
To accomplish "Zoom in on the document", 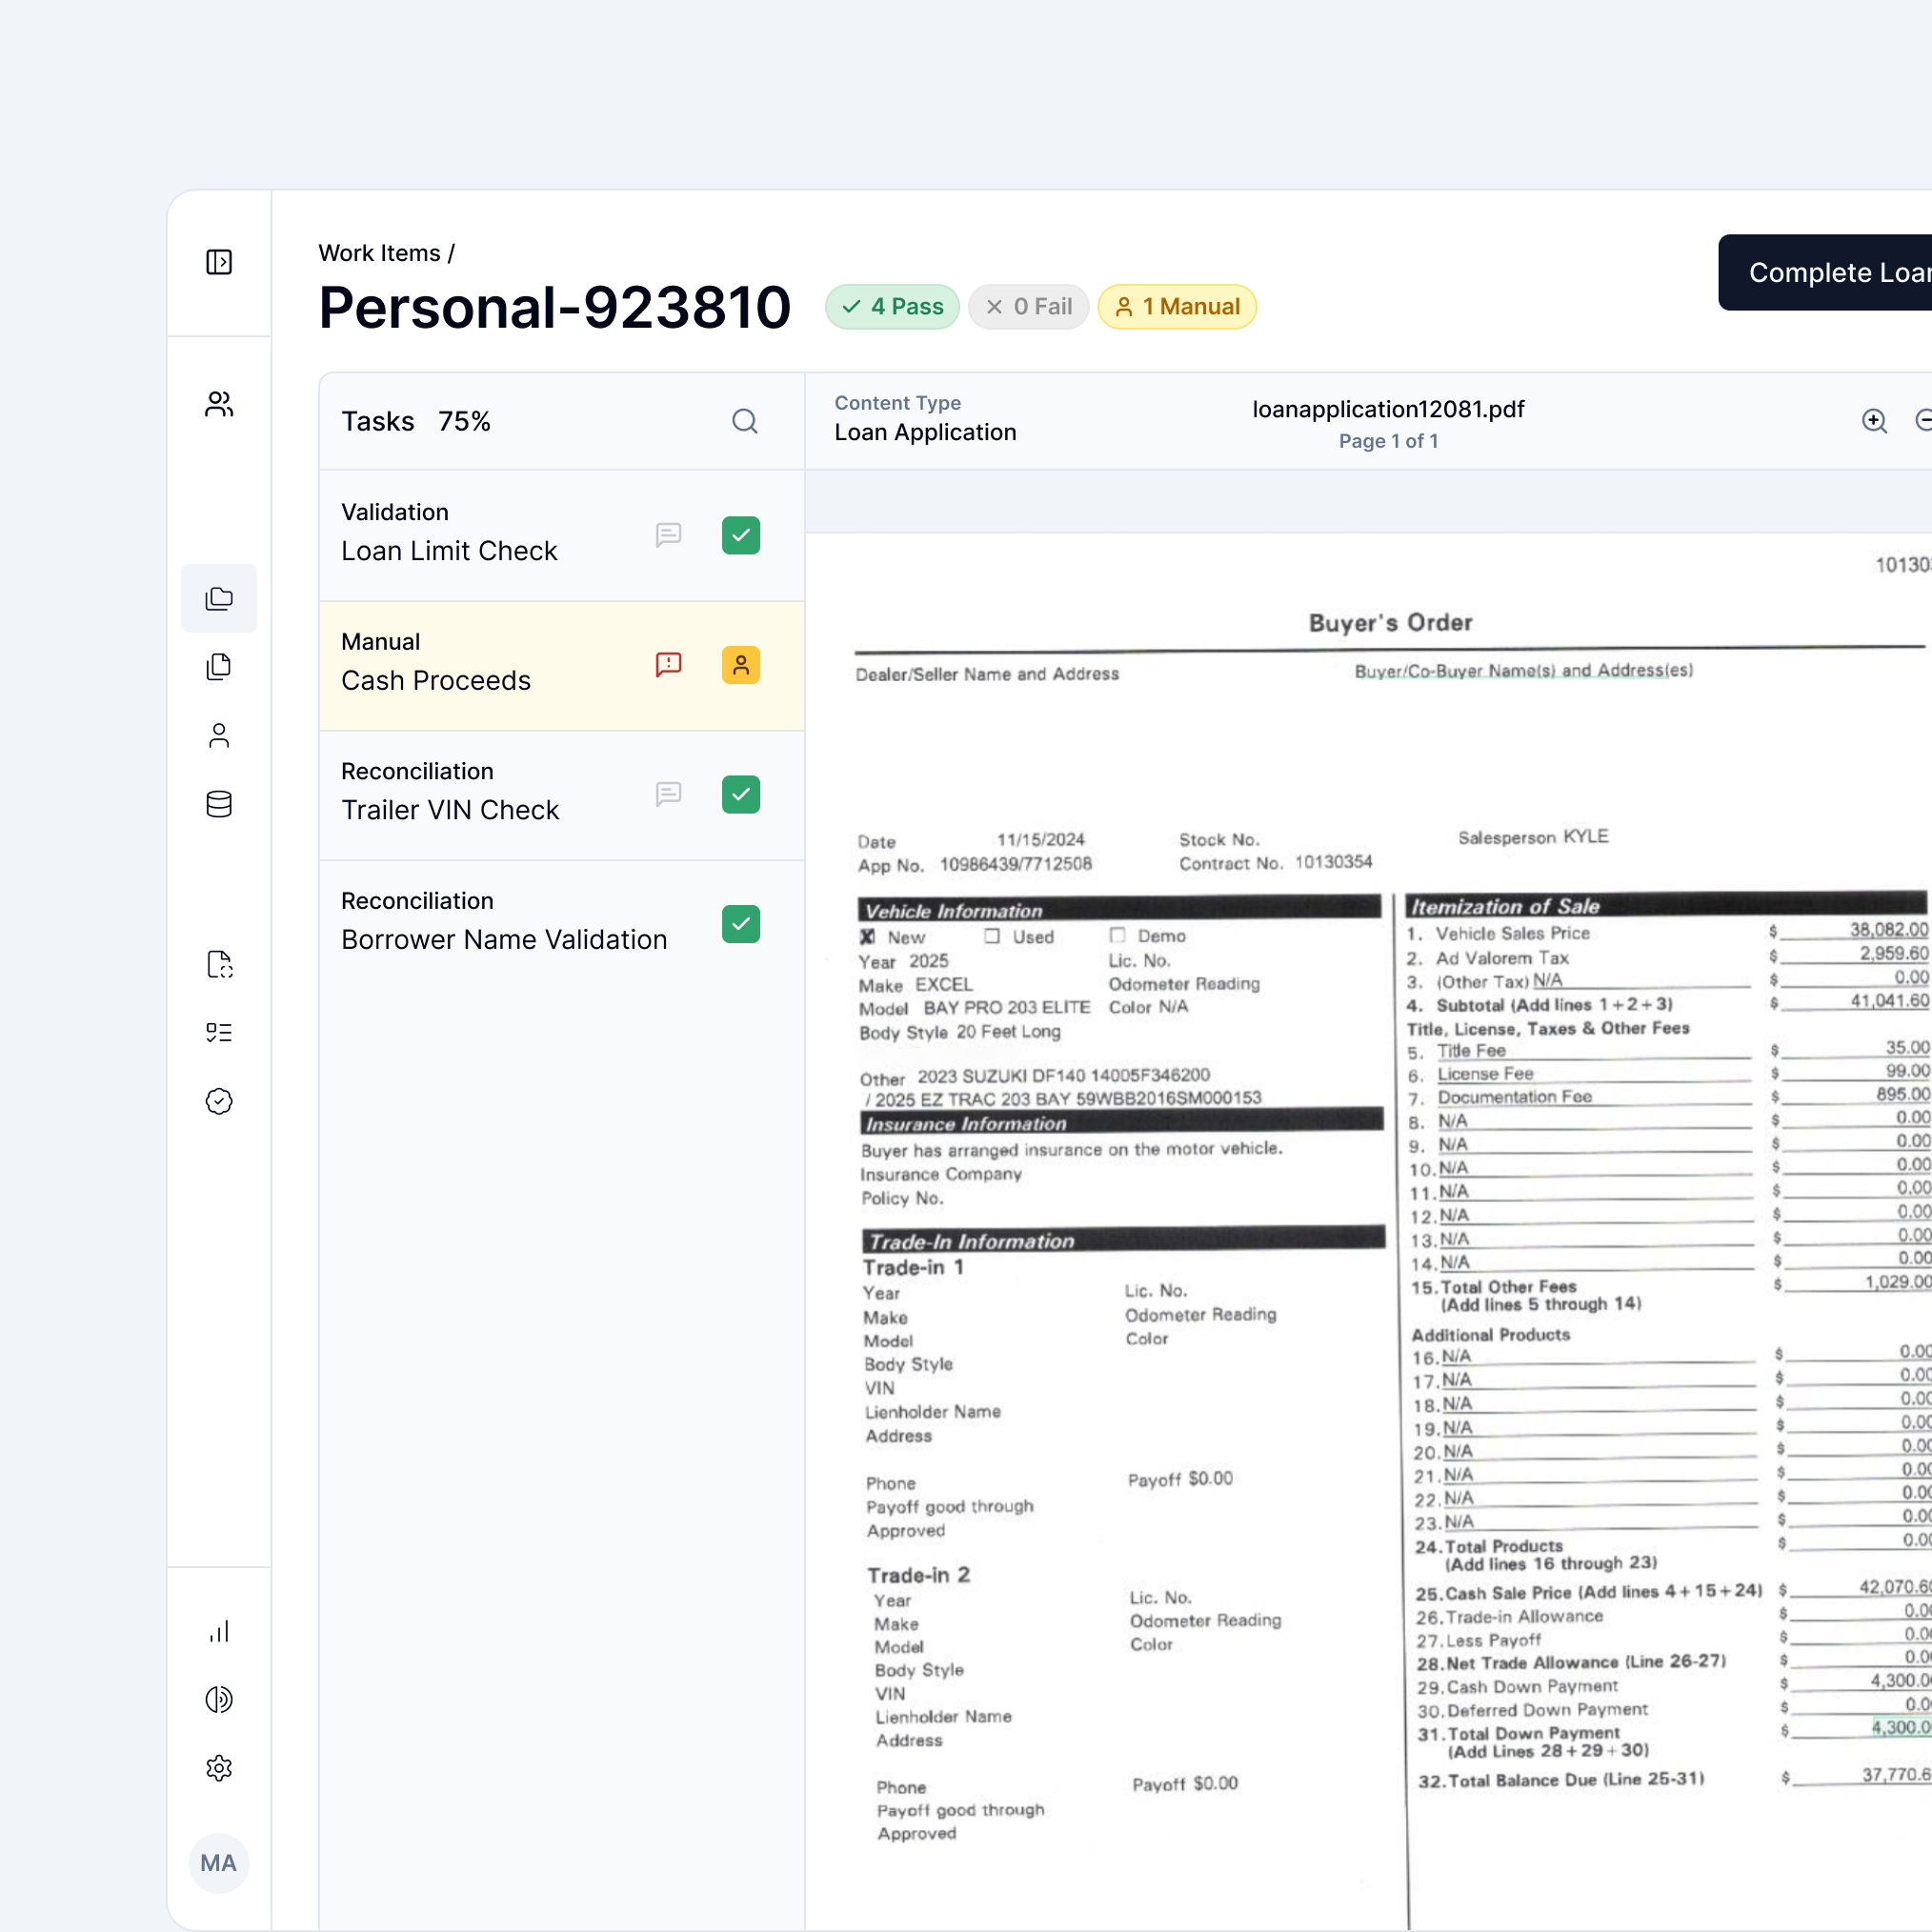I will [x=1875, y=421].
